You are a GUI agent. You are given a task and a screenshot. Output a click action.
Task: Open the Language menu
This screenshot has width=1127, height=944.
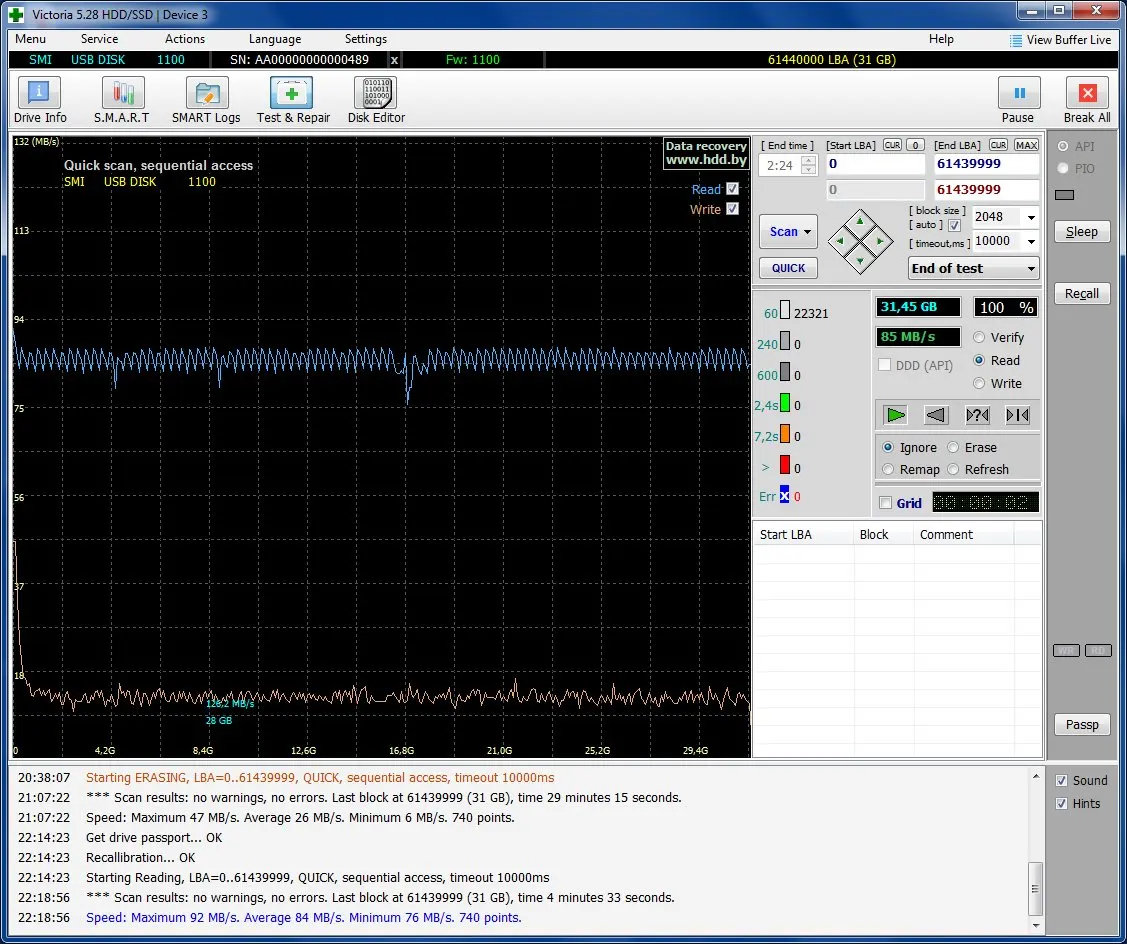click(274, 39)
